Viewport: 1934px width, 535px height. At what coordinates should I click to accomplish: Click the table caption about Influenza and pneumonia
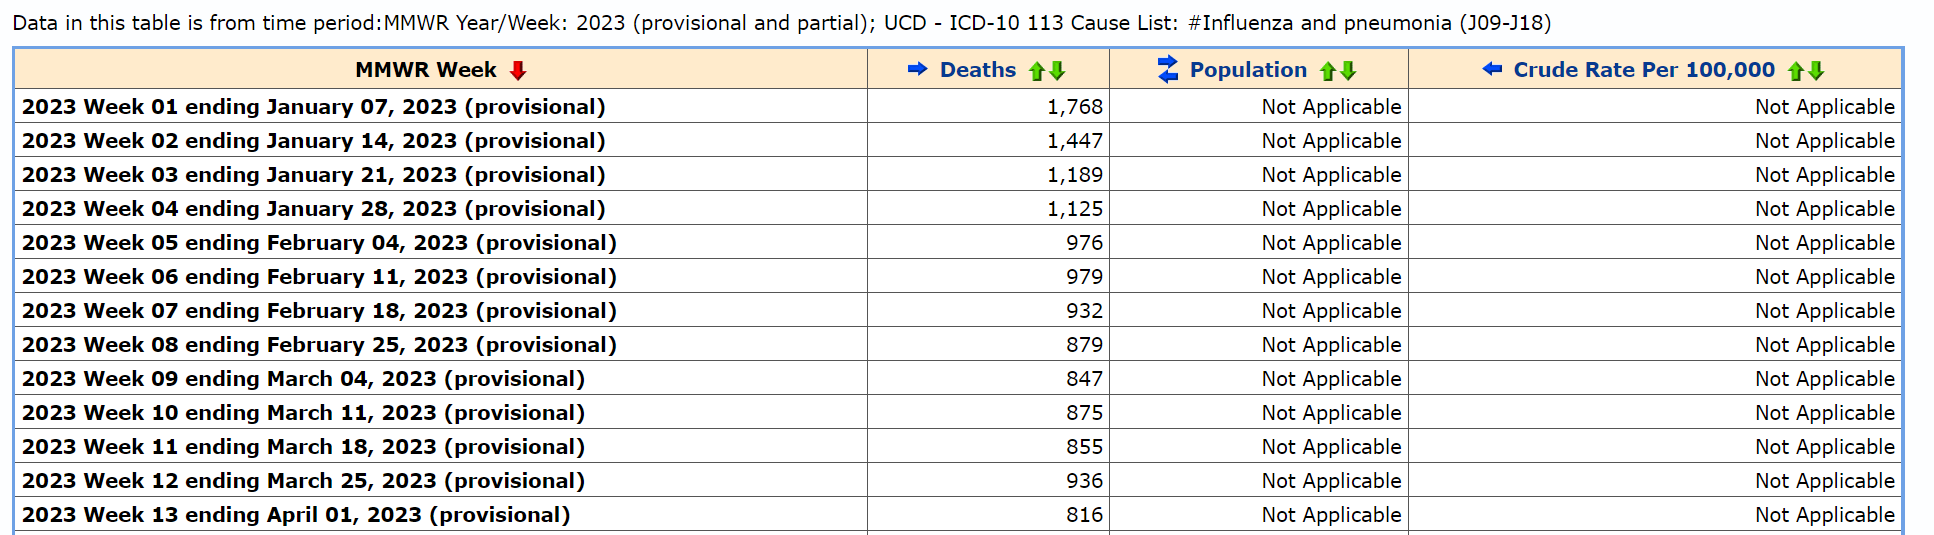(781, 23)
